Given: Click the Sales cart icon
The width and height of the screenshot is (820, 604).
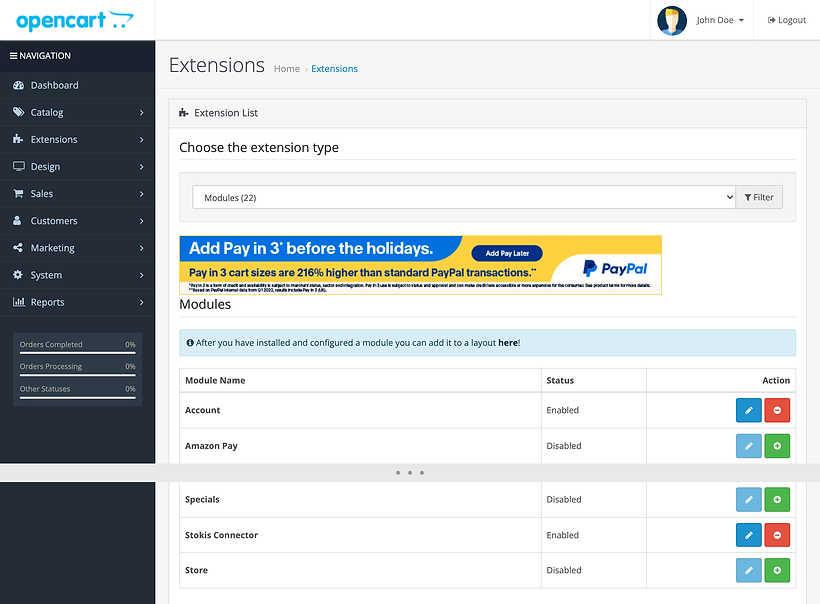Looking at the screenshot, I should (x=18, y=193).
